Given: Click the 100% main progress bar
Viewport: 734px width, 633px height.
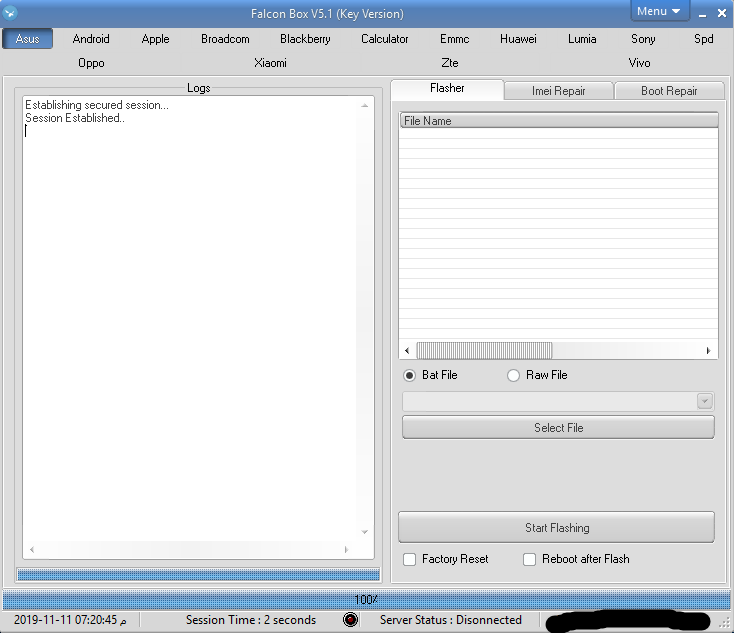Looking at the screenshot, I should click(367, 599).
